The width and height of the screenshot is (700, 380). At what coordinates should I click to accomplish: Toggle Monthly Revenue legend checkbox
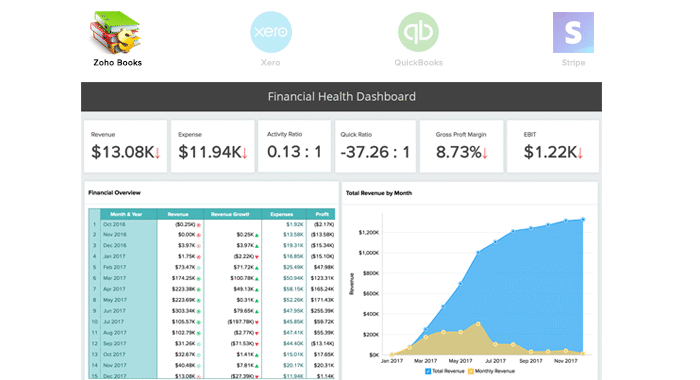tap(471, 371)
